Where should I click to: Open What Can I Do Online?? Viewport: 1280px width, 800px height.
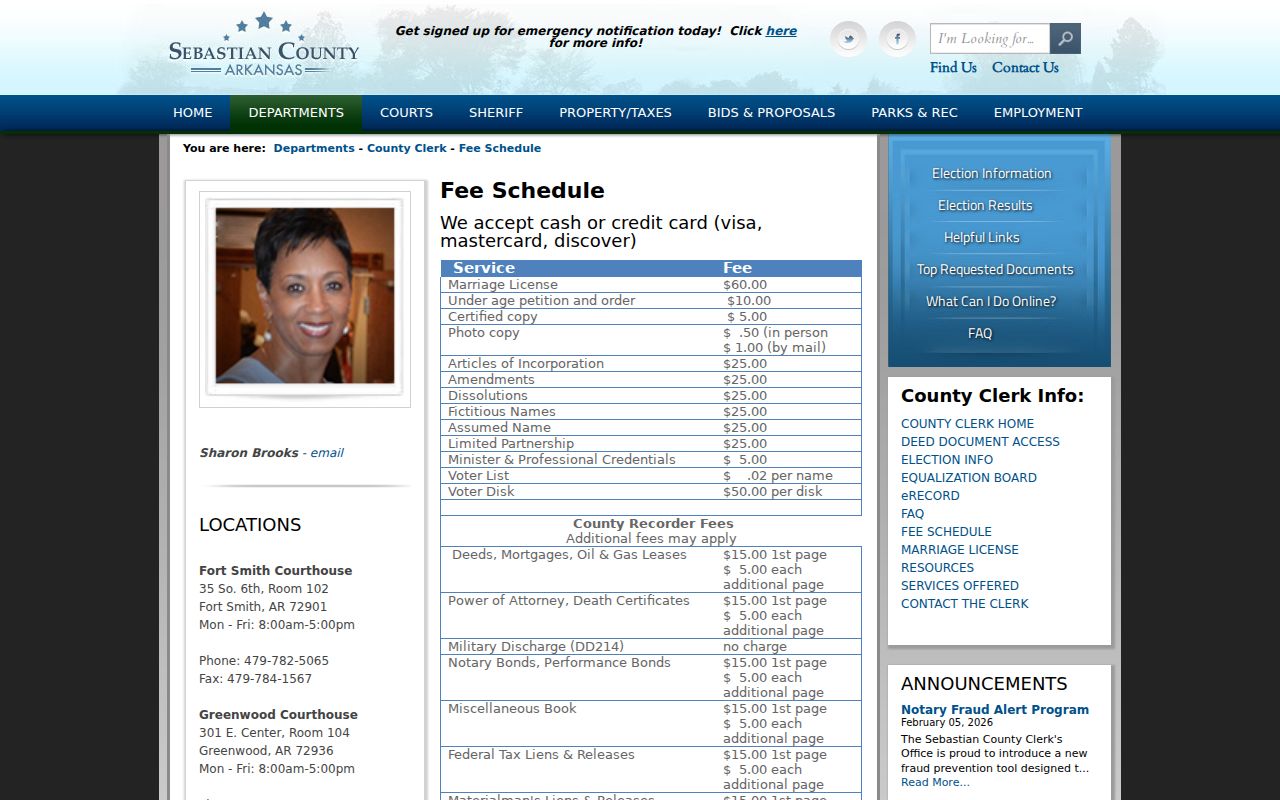[x=991, y=302]
